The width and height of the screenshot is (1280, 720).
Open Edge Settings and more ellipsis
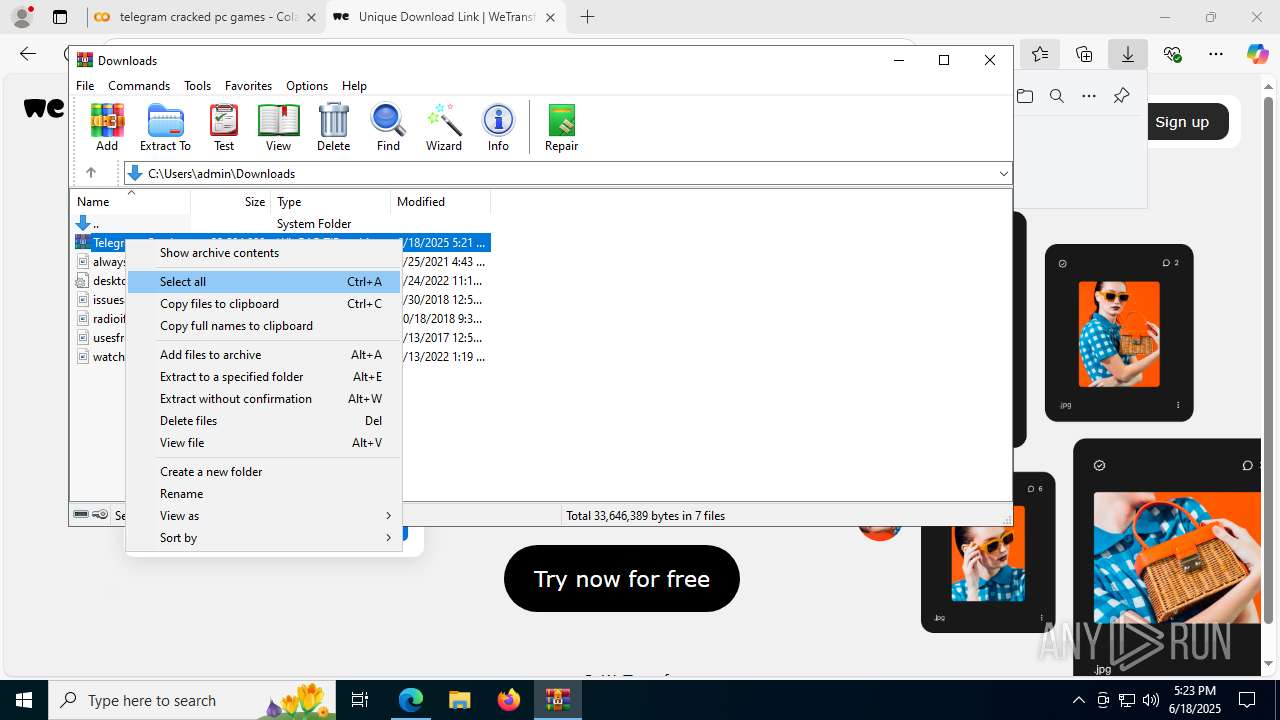(1216, 54)
